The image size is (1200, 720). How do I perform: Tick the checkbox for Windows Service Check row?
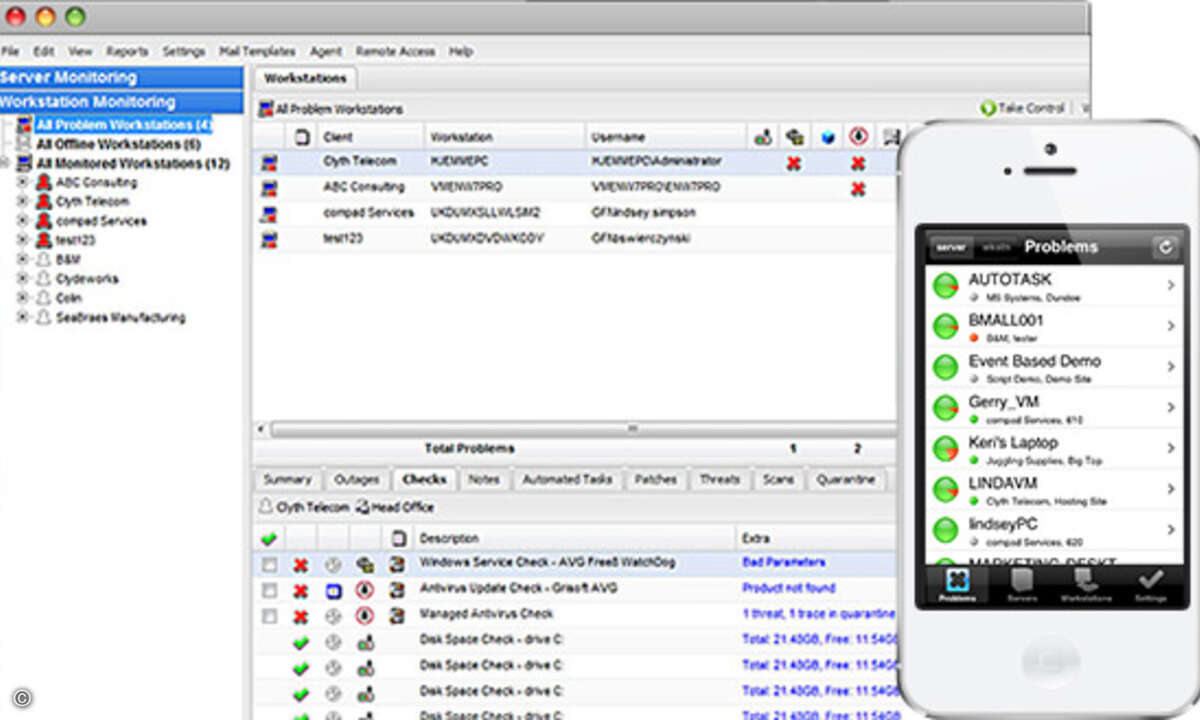pos(269,565)
